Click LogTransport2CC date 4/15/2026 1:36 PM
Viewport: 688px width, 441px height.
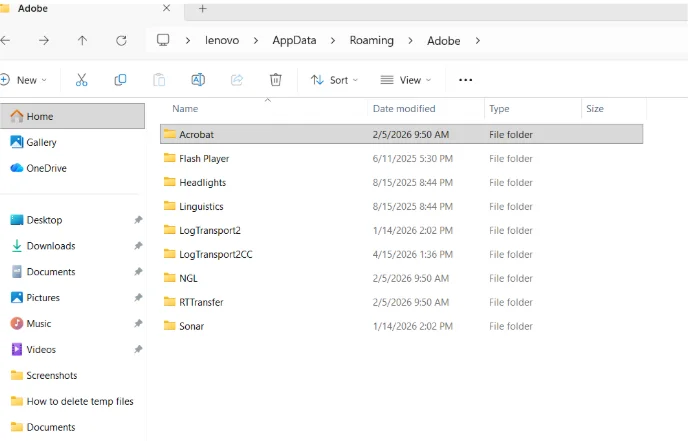pyautogui.click(x=412, y=254)
